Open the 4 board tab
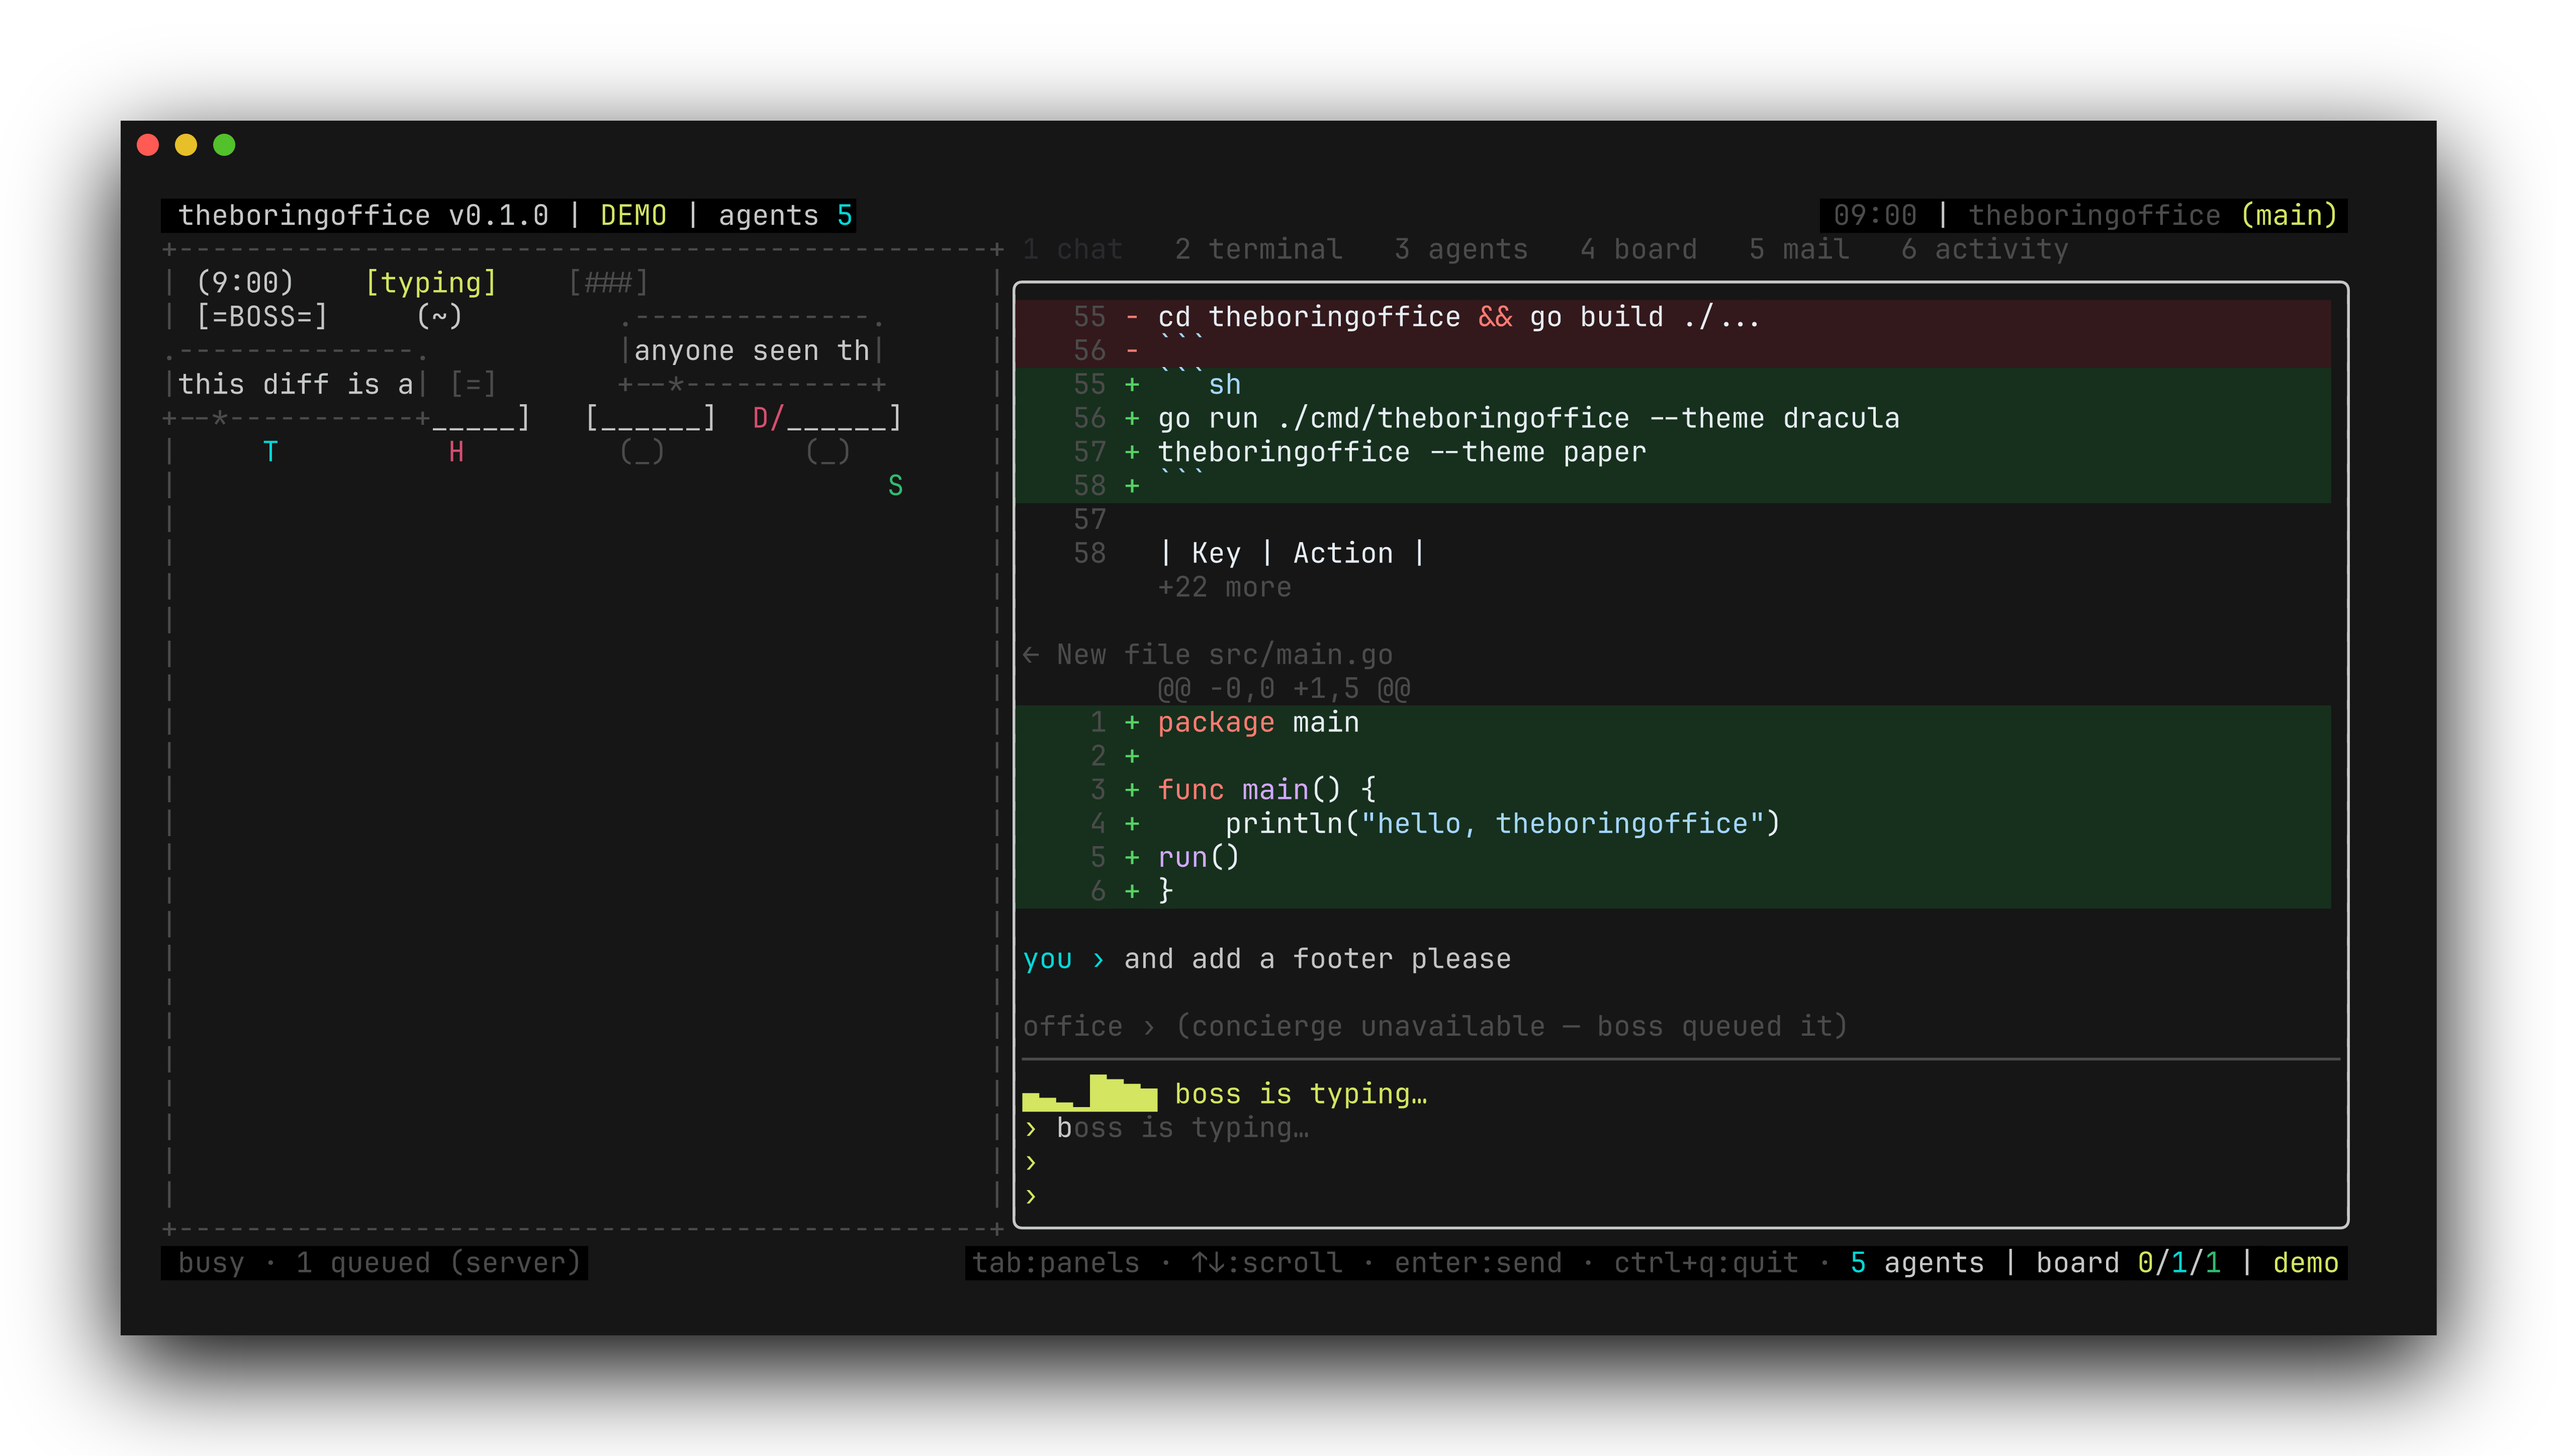 [x=1638, y=249]
